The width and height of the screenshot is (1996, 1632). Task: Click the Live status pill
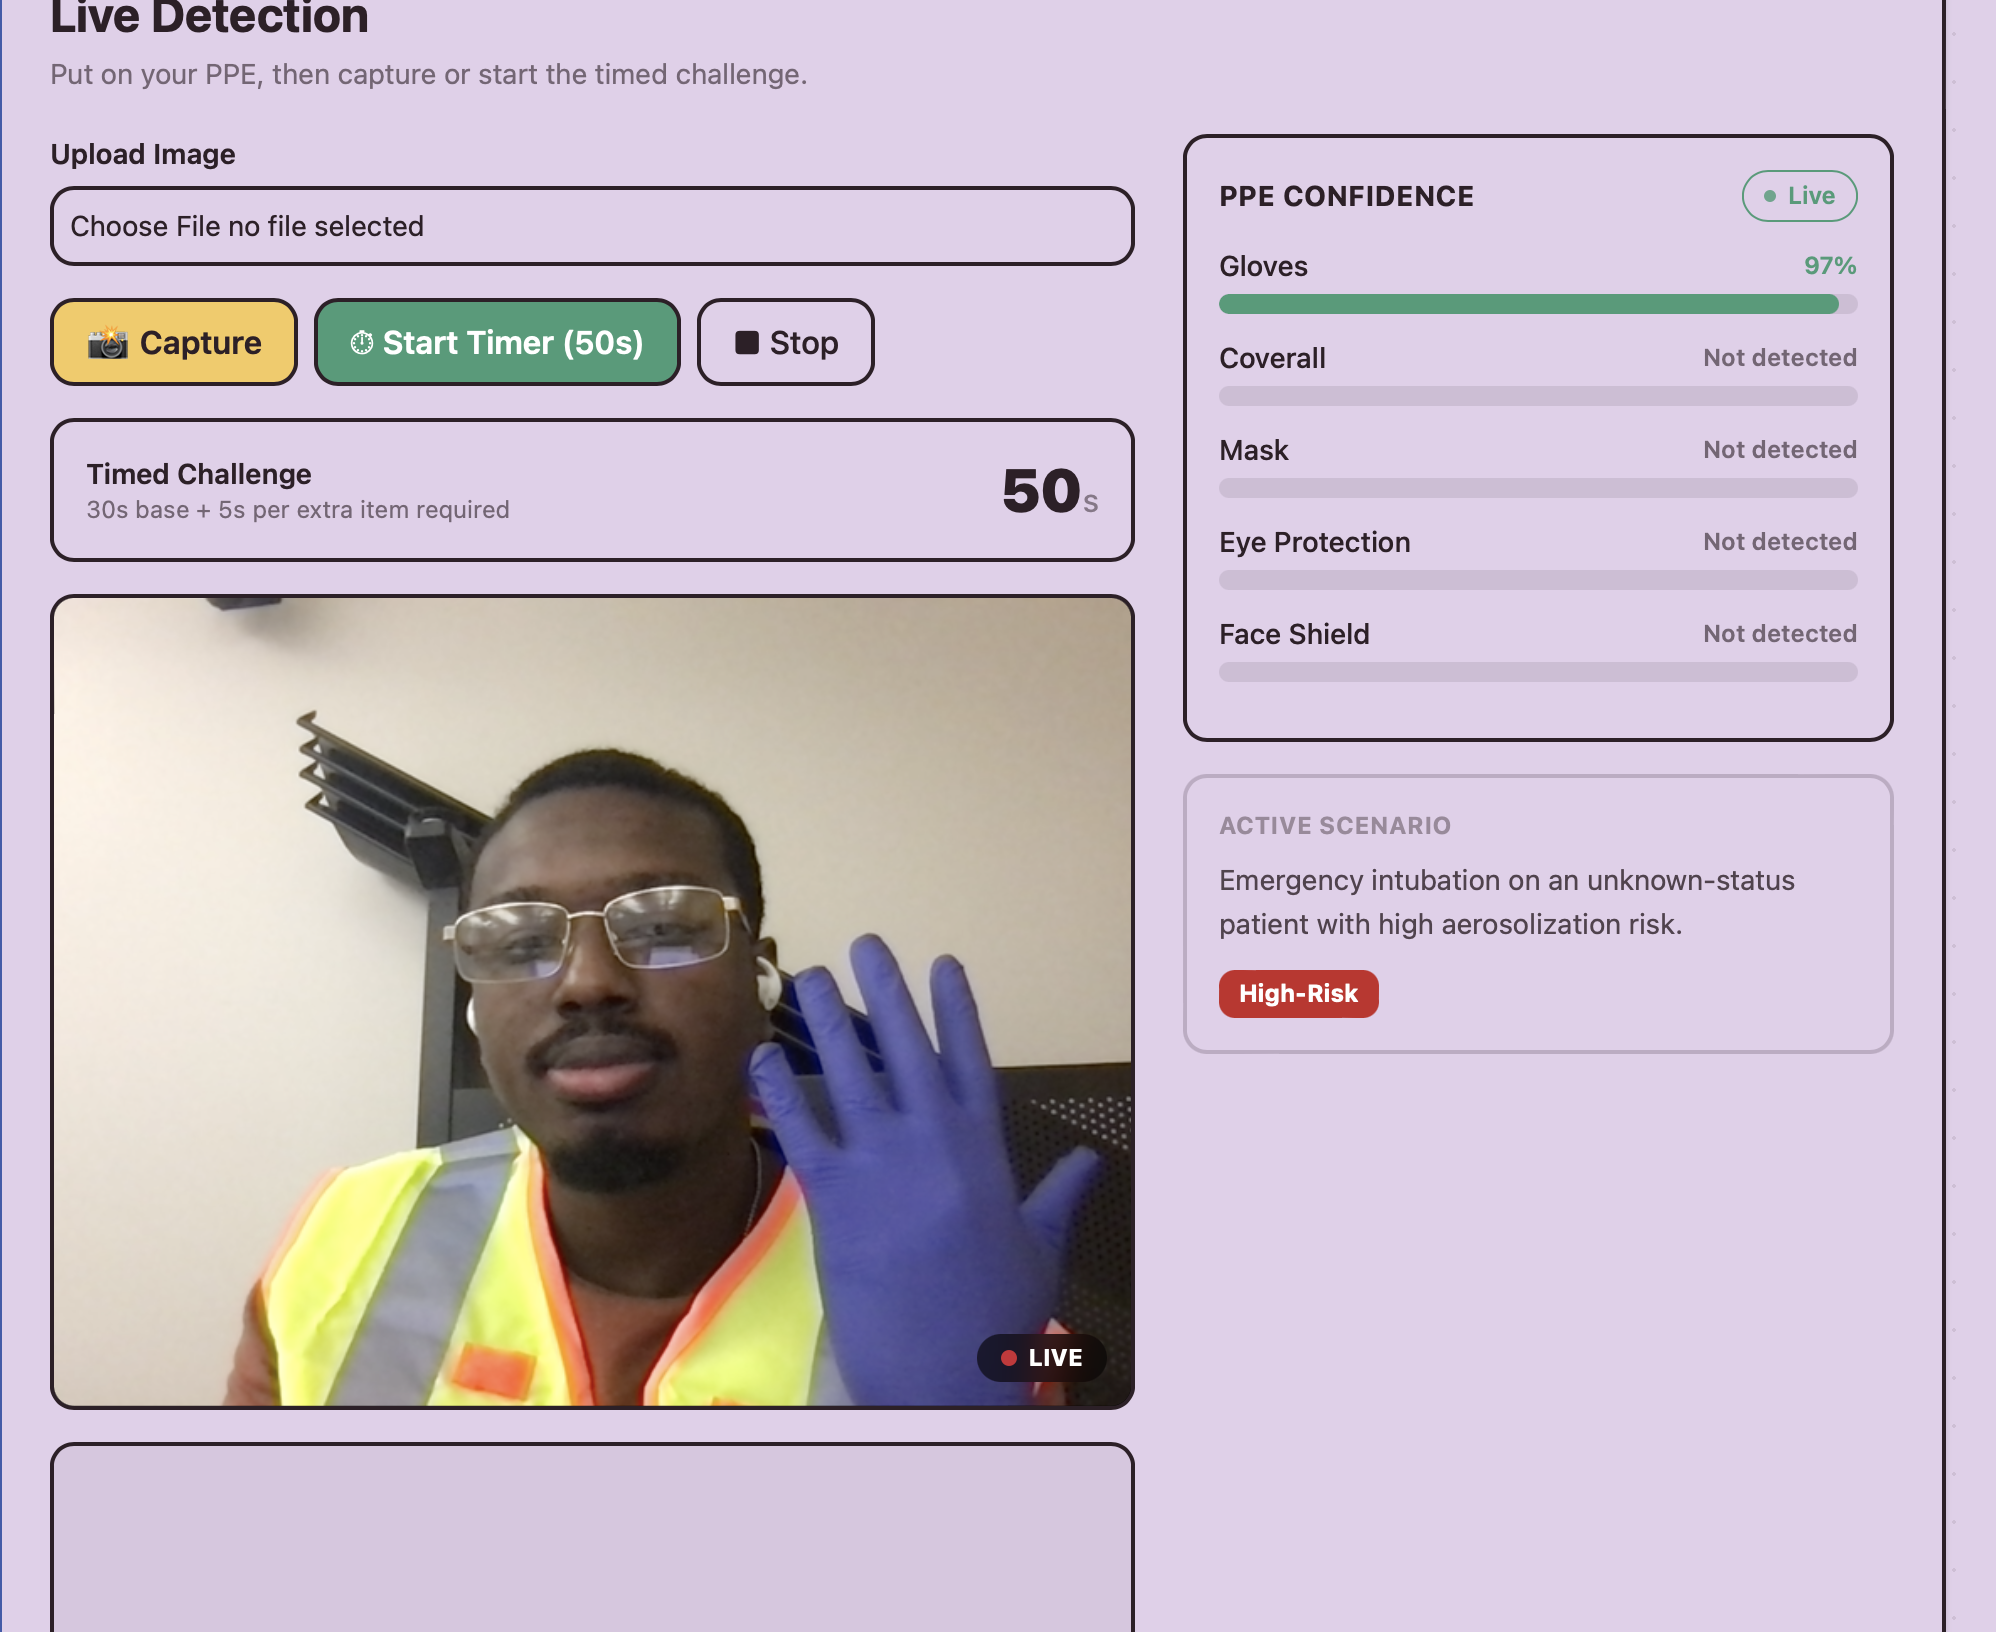[x=1798, y=196]
